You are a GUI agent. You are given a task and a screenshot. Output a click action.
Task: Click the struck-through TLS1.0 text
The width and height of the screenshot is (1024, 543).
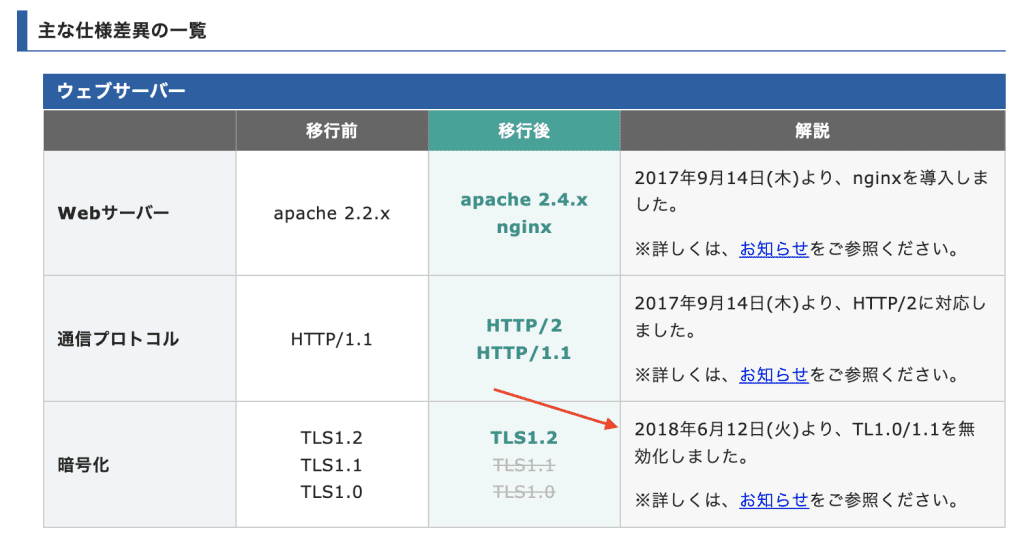(x=524, y=492)
